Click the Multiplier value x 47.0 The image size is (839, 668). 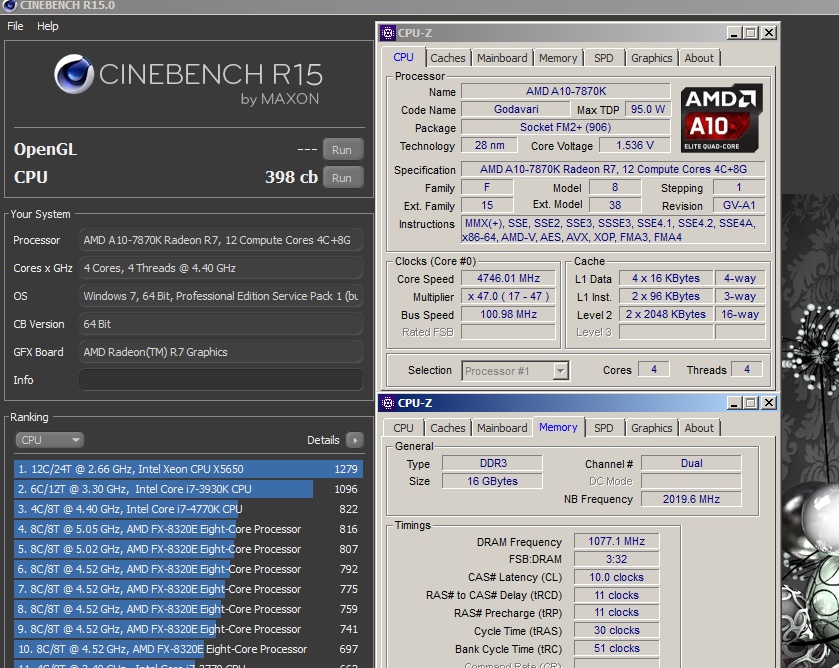point(508,297)
